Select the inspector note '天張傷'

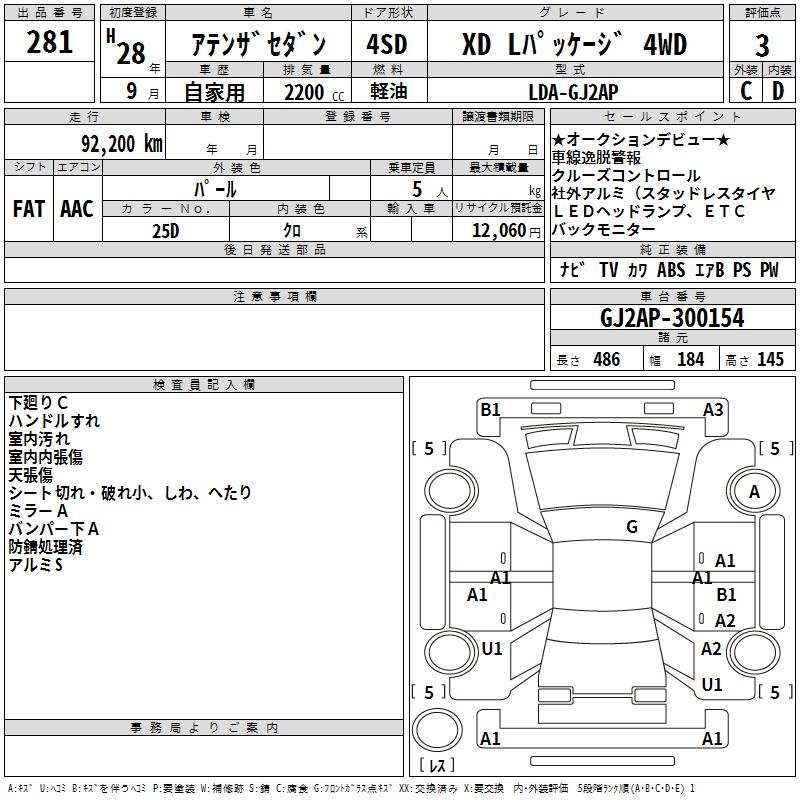31,475
